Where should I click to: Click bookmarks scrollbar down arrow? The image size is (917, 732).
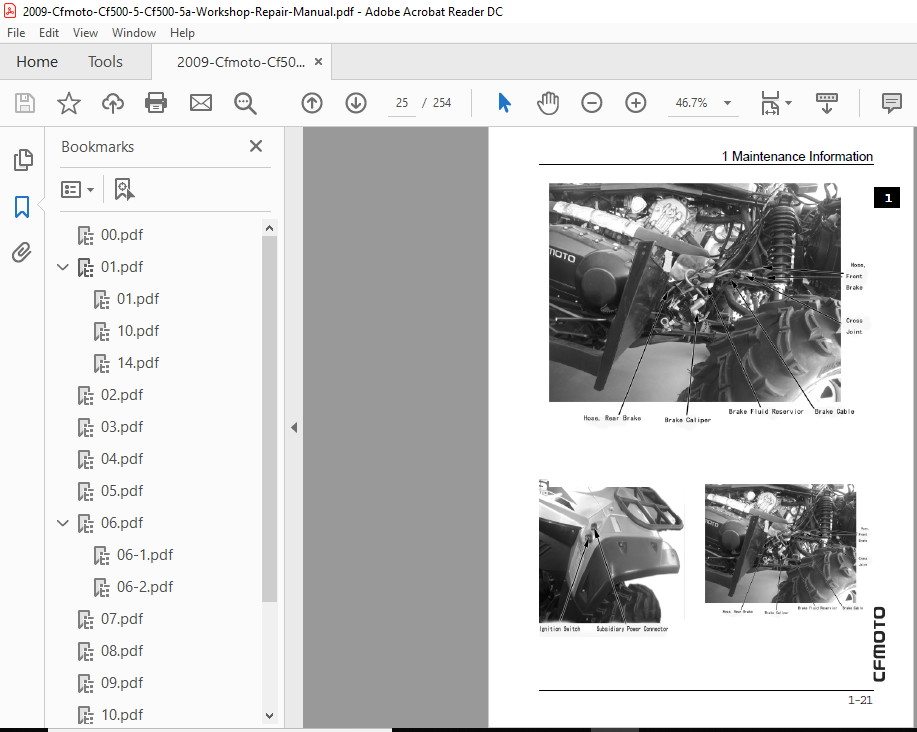(x=269, y=716)
